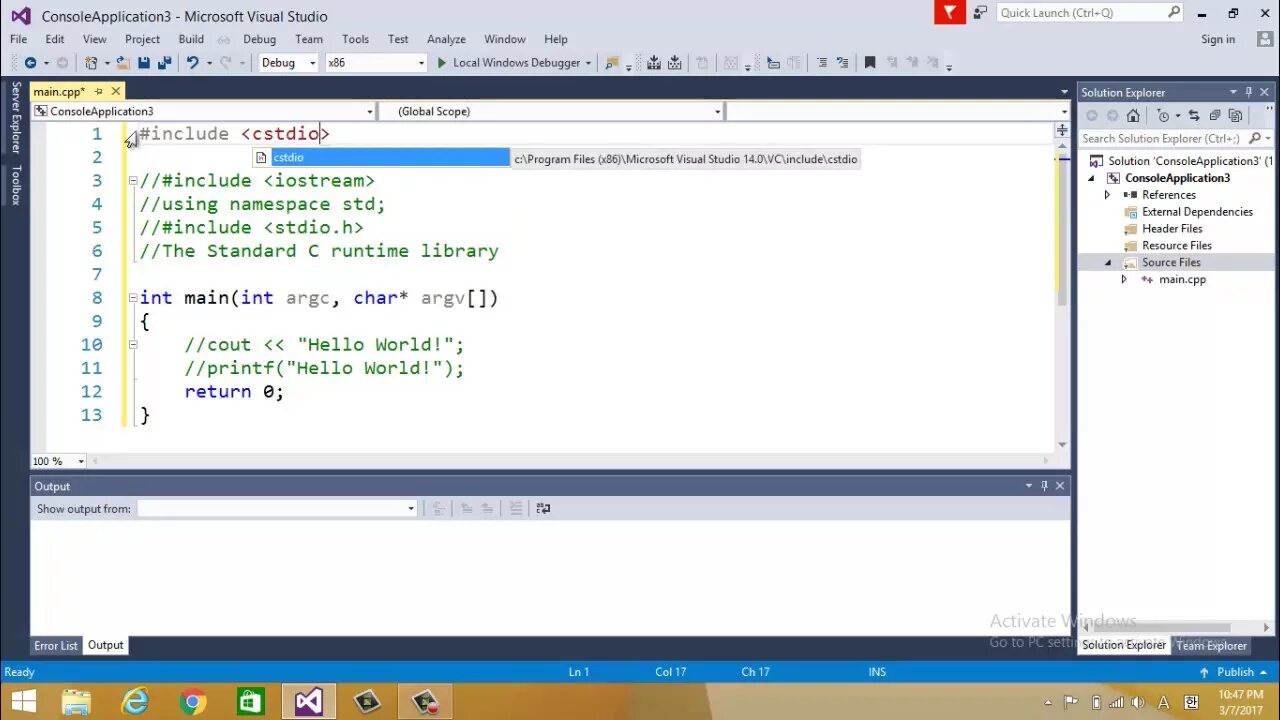Open the Show output from dropdown
The width and height of the screenshot is (1280, 720).
(x=410, y=509)
